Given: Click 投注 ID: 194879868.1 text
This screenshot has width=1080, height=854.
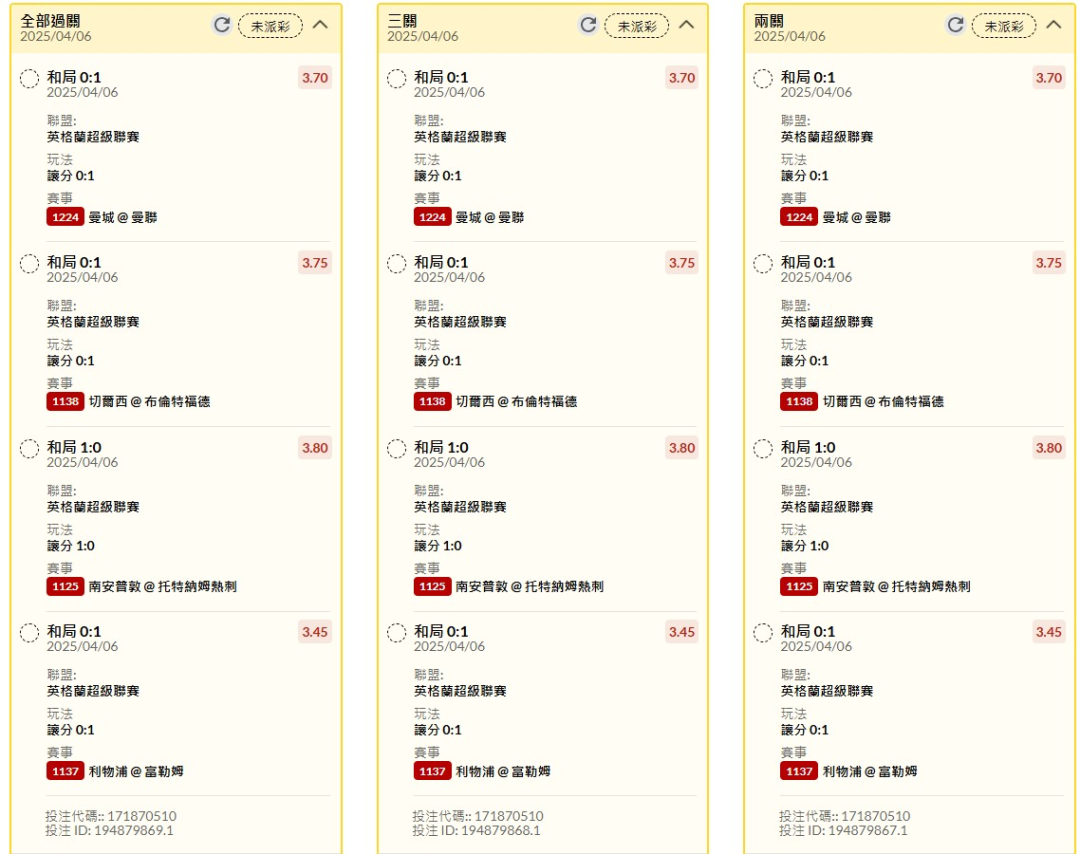Looking at the screenshot, I should [x=477, y=831].
